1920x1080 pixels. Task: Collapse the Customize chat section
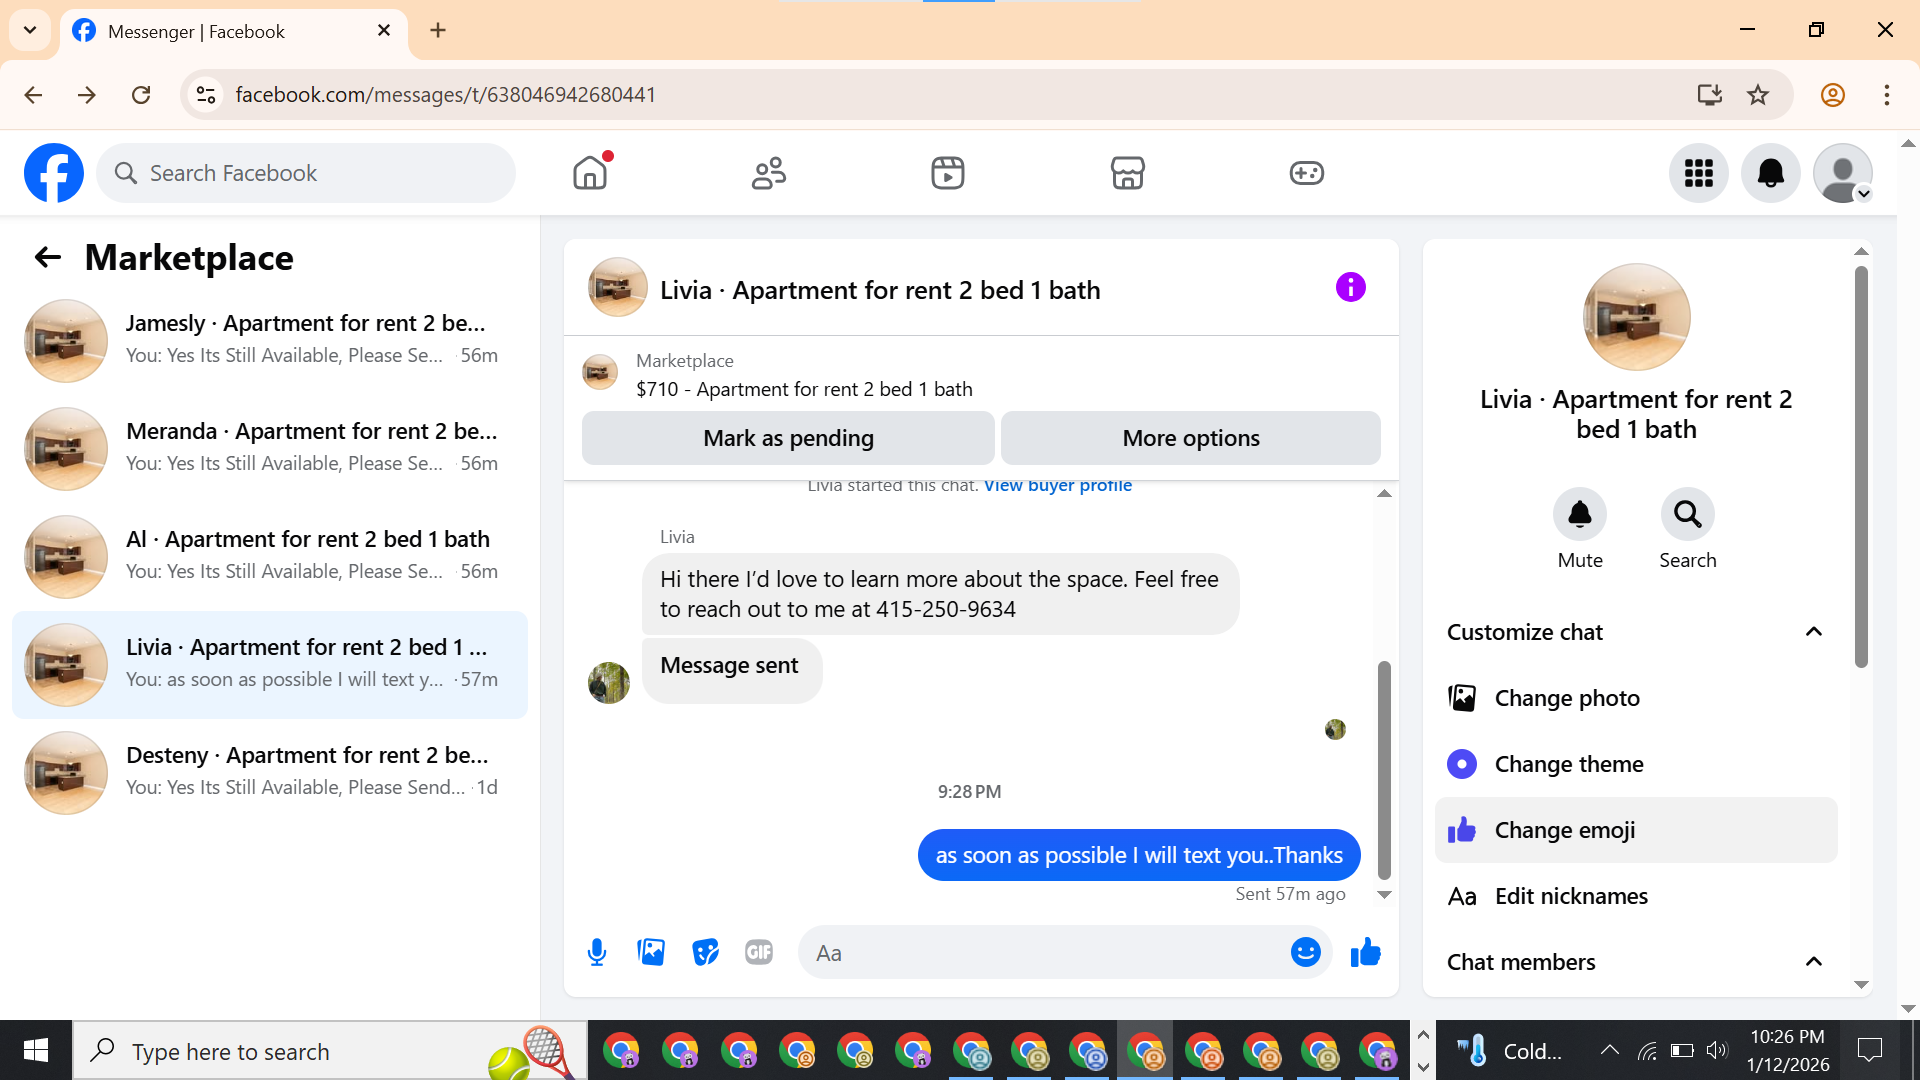(1813, 632)
